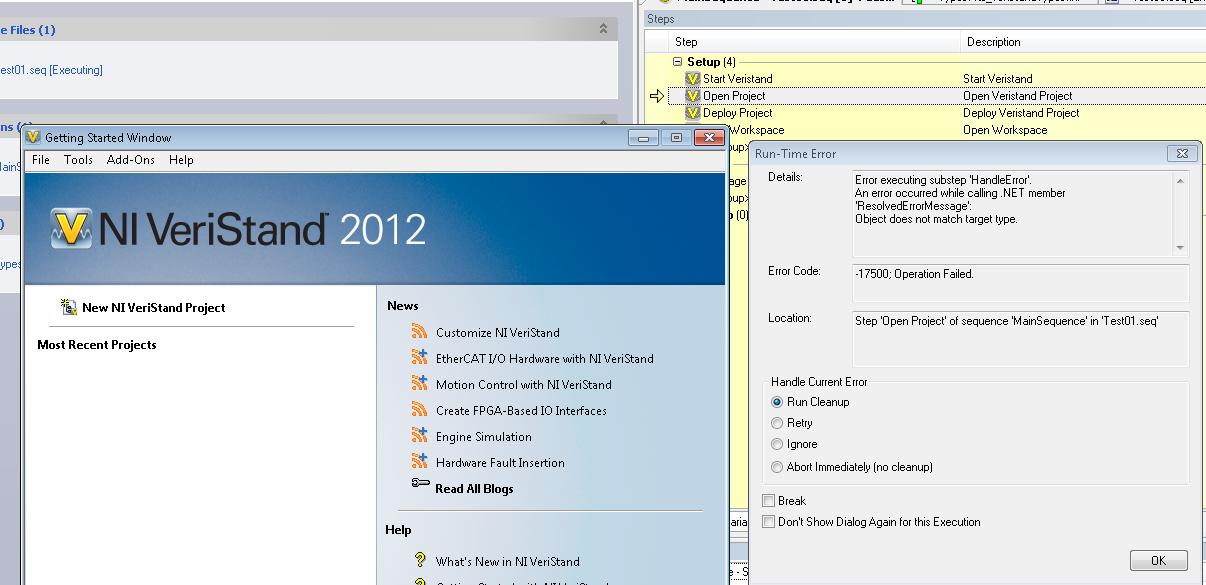The height and width of the screenshot is (585, 1206).
Task: Click OK in the Run-Time Error dialog
Action: click(1158, 561)
